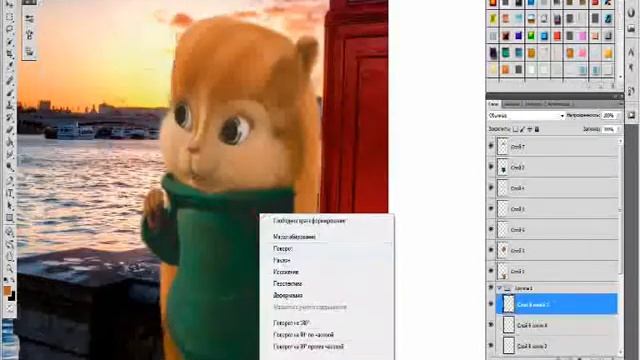Viewport: 640px width, 360px height.
Task: Enable lock all padlock icon
Action: (x=537, y=130)
